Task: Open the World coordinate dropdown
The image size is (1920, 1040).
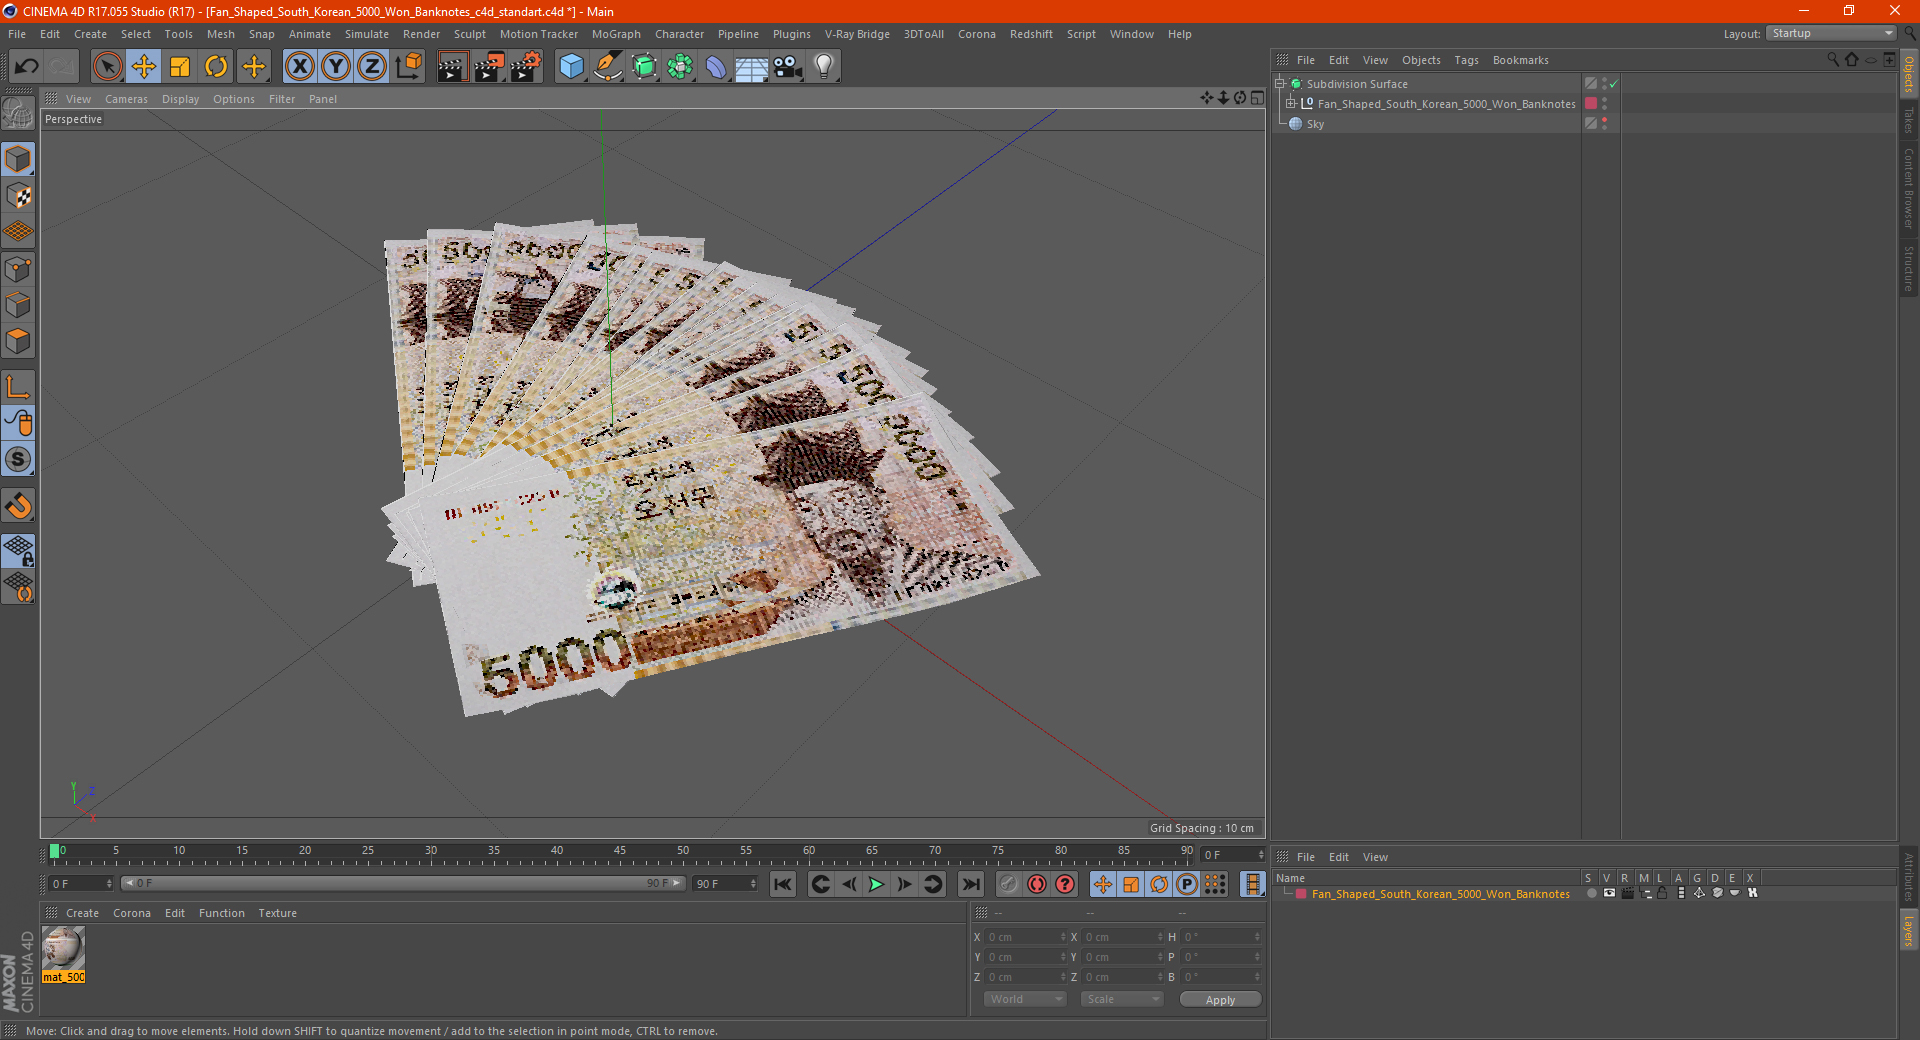Action: (x=1025, y=999)
